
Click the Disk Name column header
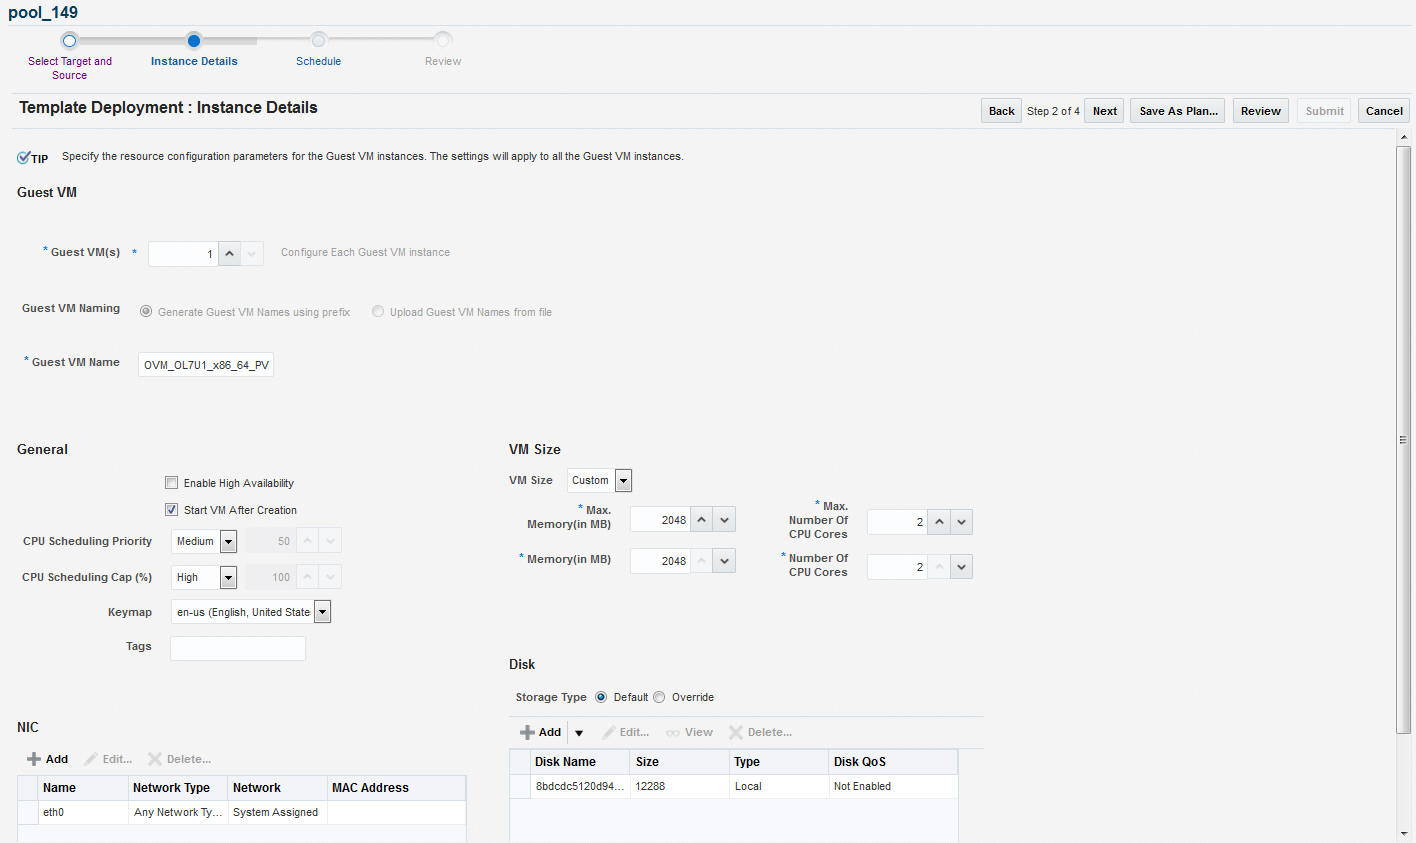[581, 762]
